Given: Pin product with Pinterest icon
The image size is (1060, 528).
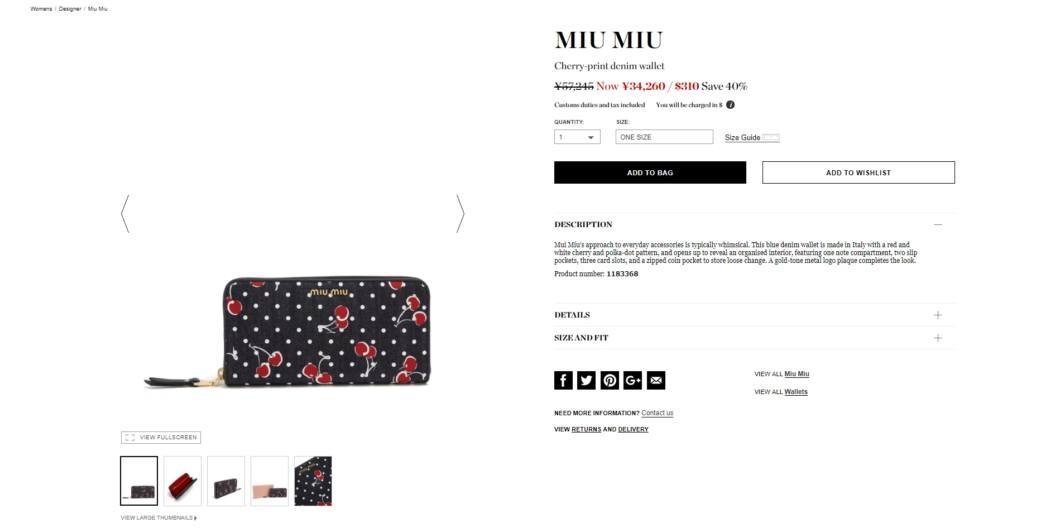Looking at the screenshot, I should (609, 381).
